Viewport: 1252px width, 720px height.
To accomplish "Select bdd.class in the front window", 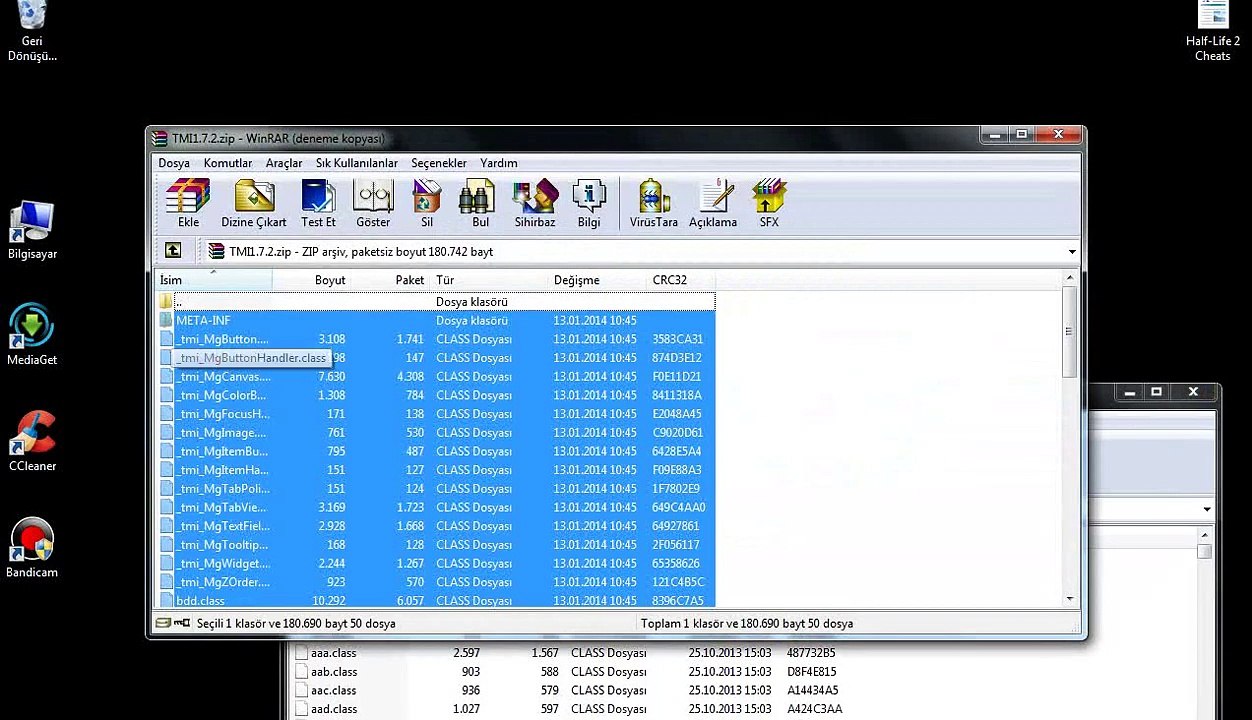I will 436,600.
